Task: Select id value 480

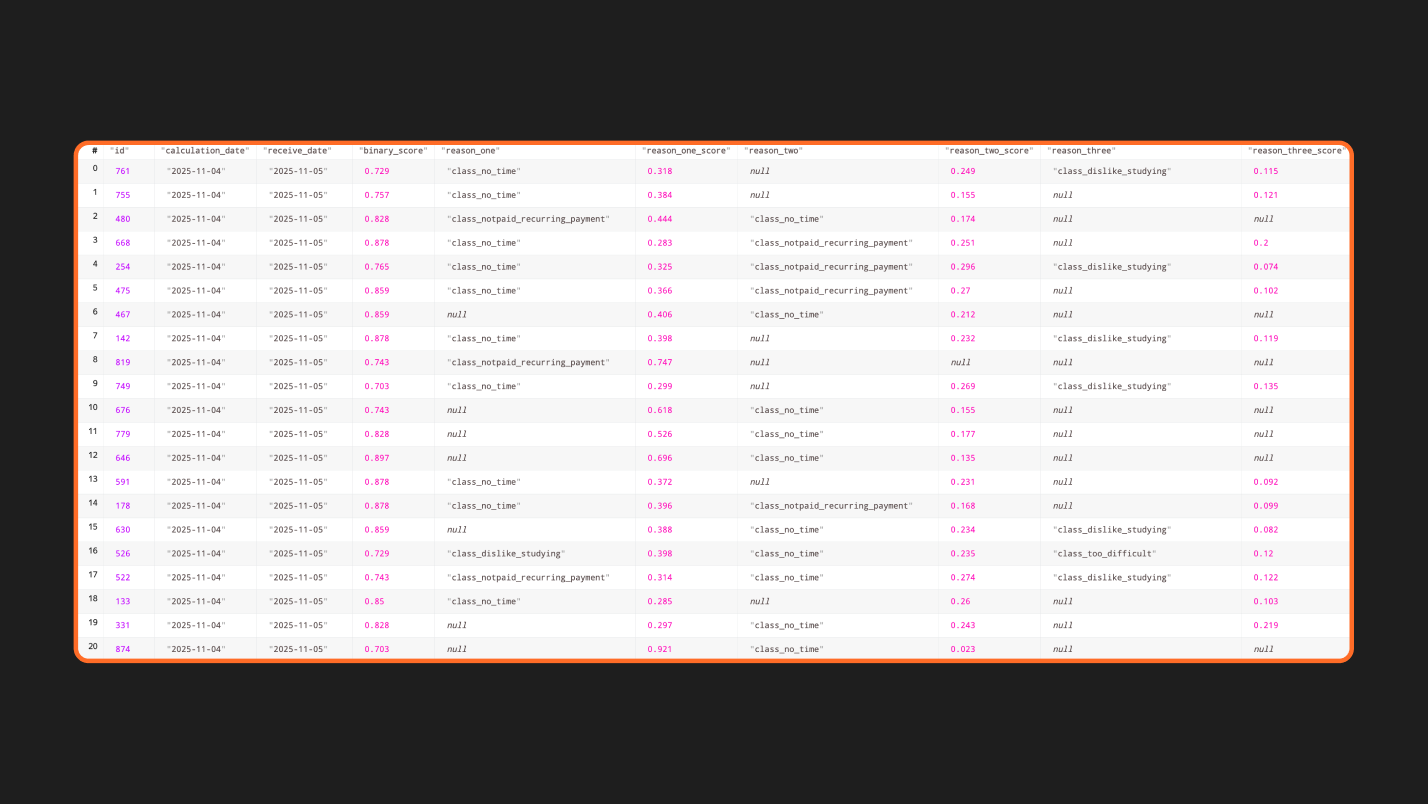Action: coord(122,219)
